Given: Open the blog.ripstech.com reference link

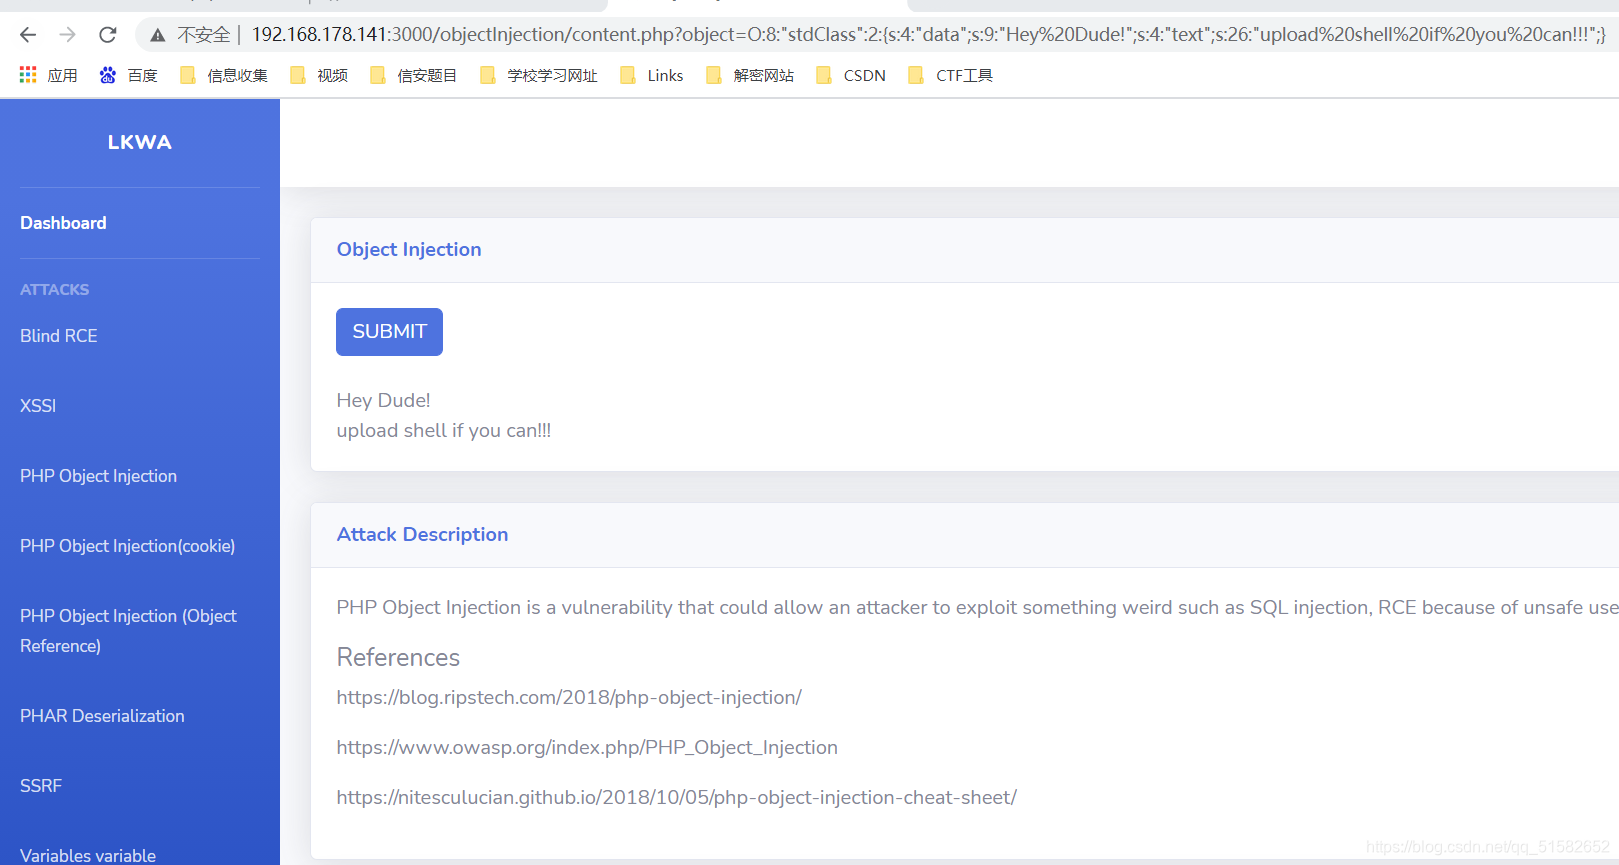Looking at the screenshot, I should click(569, 698).
